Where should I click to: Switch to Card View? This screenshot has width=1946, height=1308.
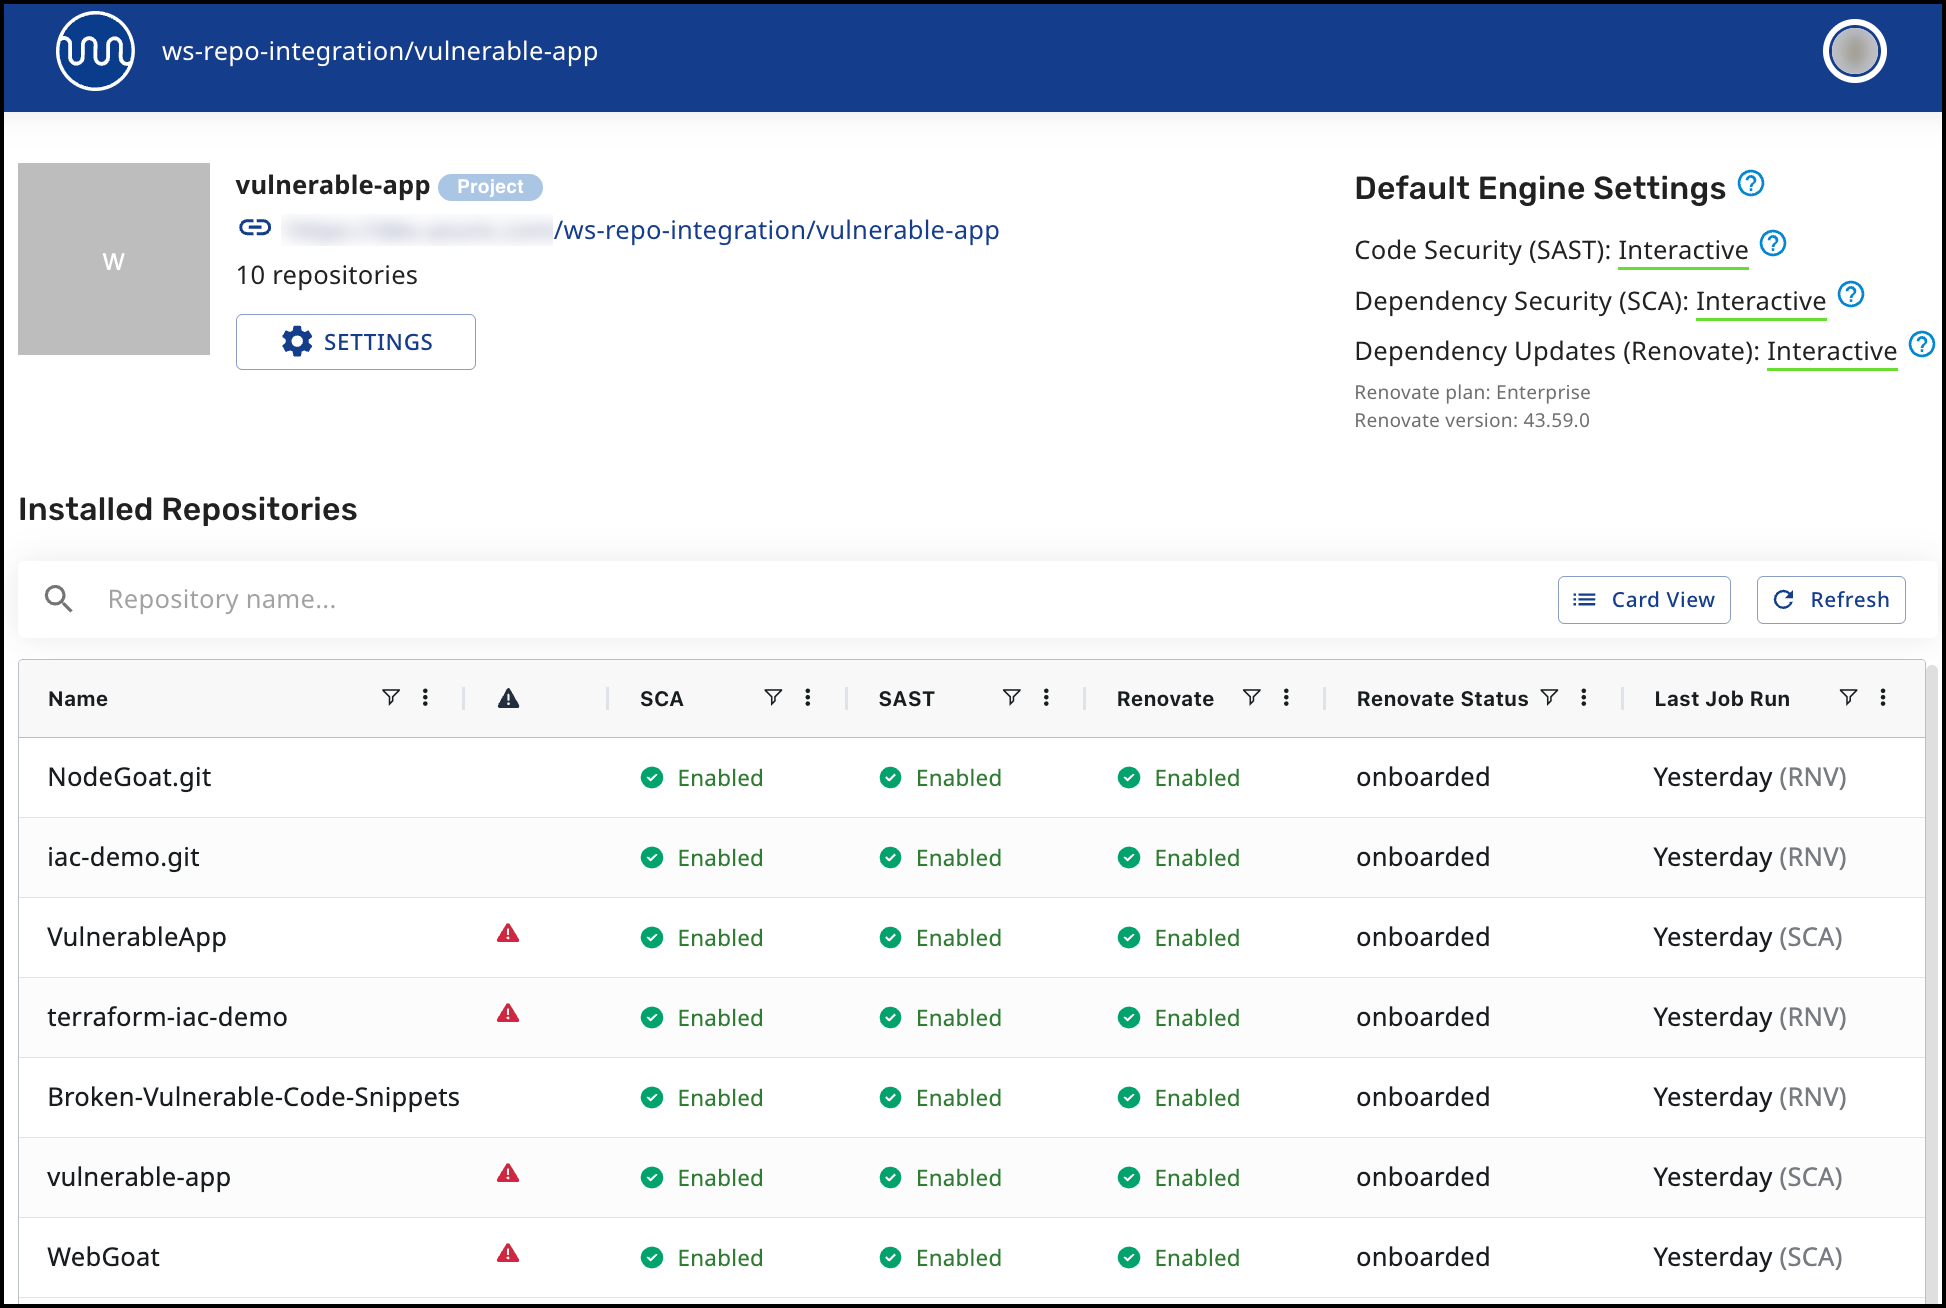coord(1643,600)
